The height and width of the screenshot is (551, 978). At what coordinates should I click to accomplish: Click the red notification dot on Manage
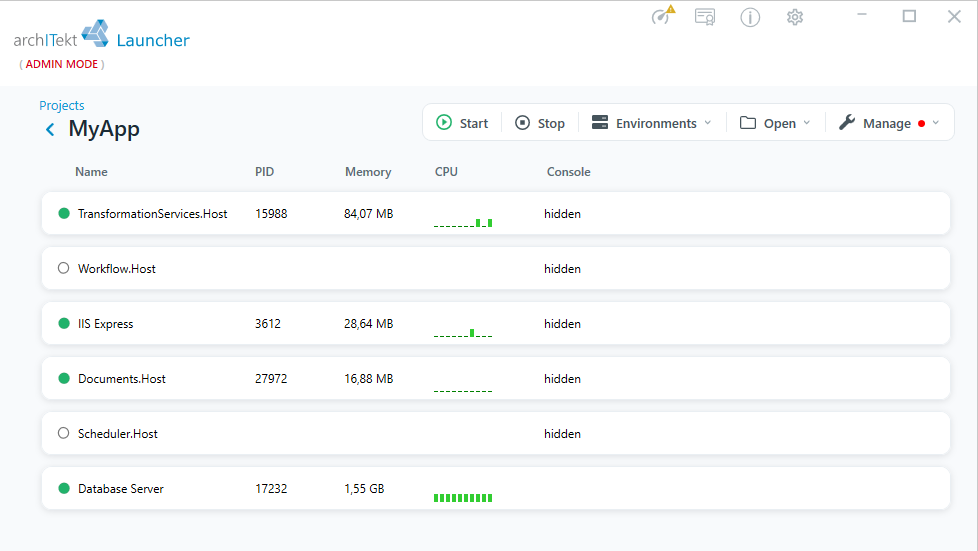tap(921, 124)
